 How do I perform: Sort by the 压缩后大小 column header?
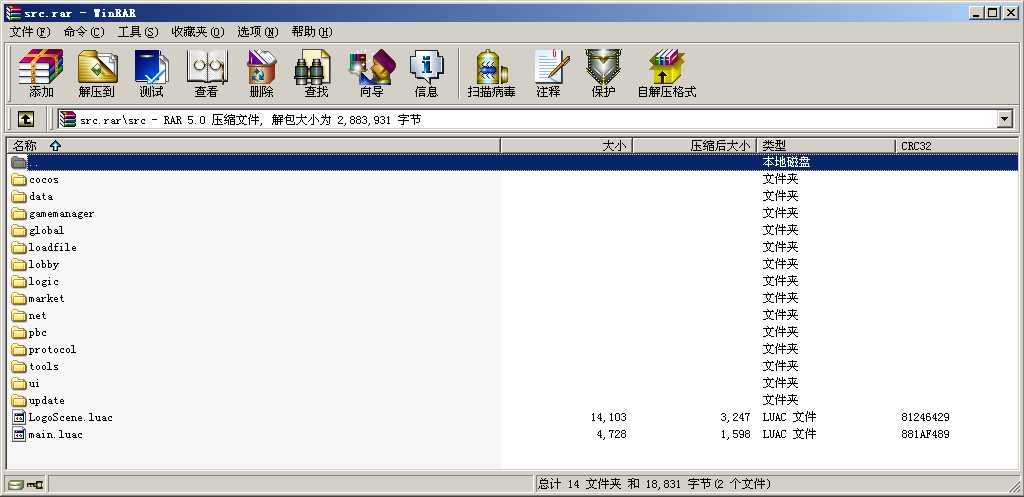pyautogui.click(x=694, y=146)
